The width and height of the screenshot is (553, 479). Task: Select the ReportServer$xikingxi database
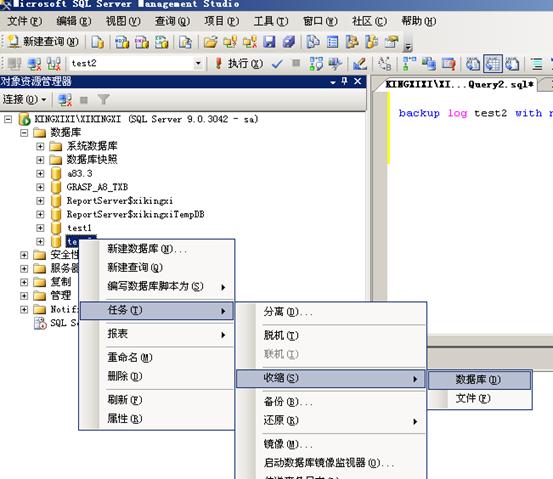[120, 201]
